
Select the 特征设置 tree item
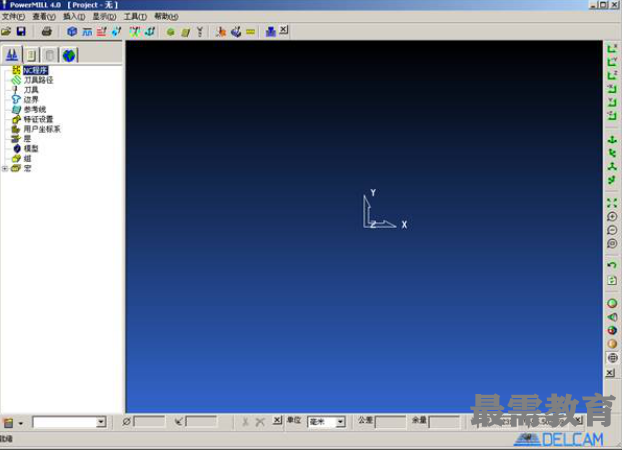(x=38, y=119)
